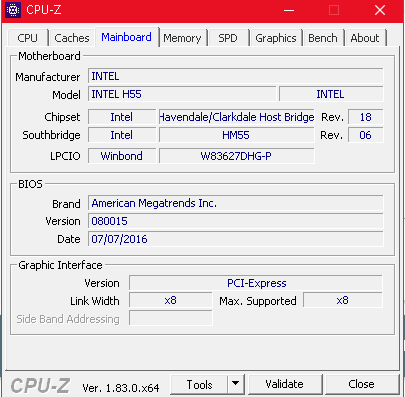Image resolution: width=405 pixels, height=397 pixels.
Task: Click the Graphic Interface version PCI-Express
Action: pyautogui.click(x=256, y=283)
